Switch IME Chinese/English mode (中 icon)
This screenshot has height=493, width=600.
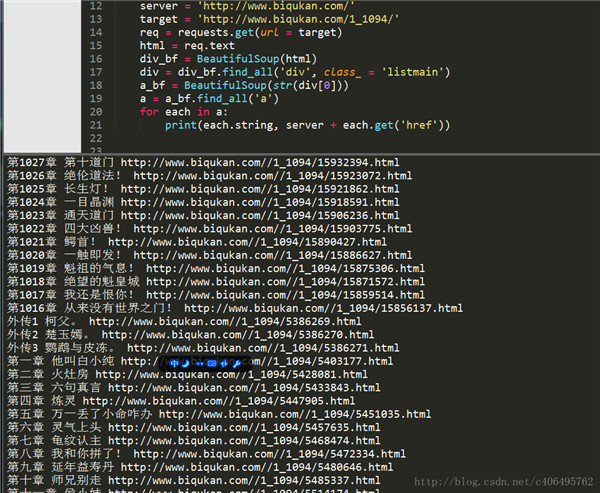[174, 363]
